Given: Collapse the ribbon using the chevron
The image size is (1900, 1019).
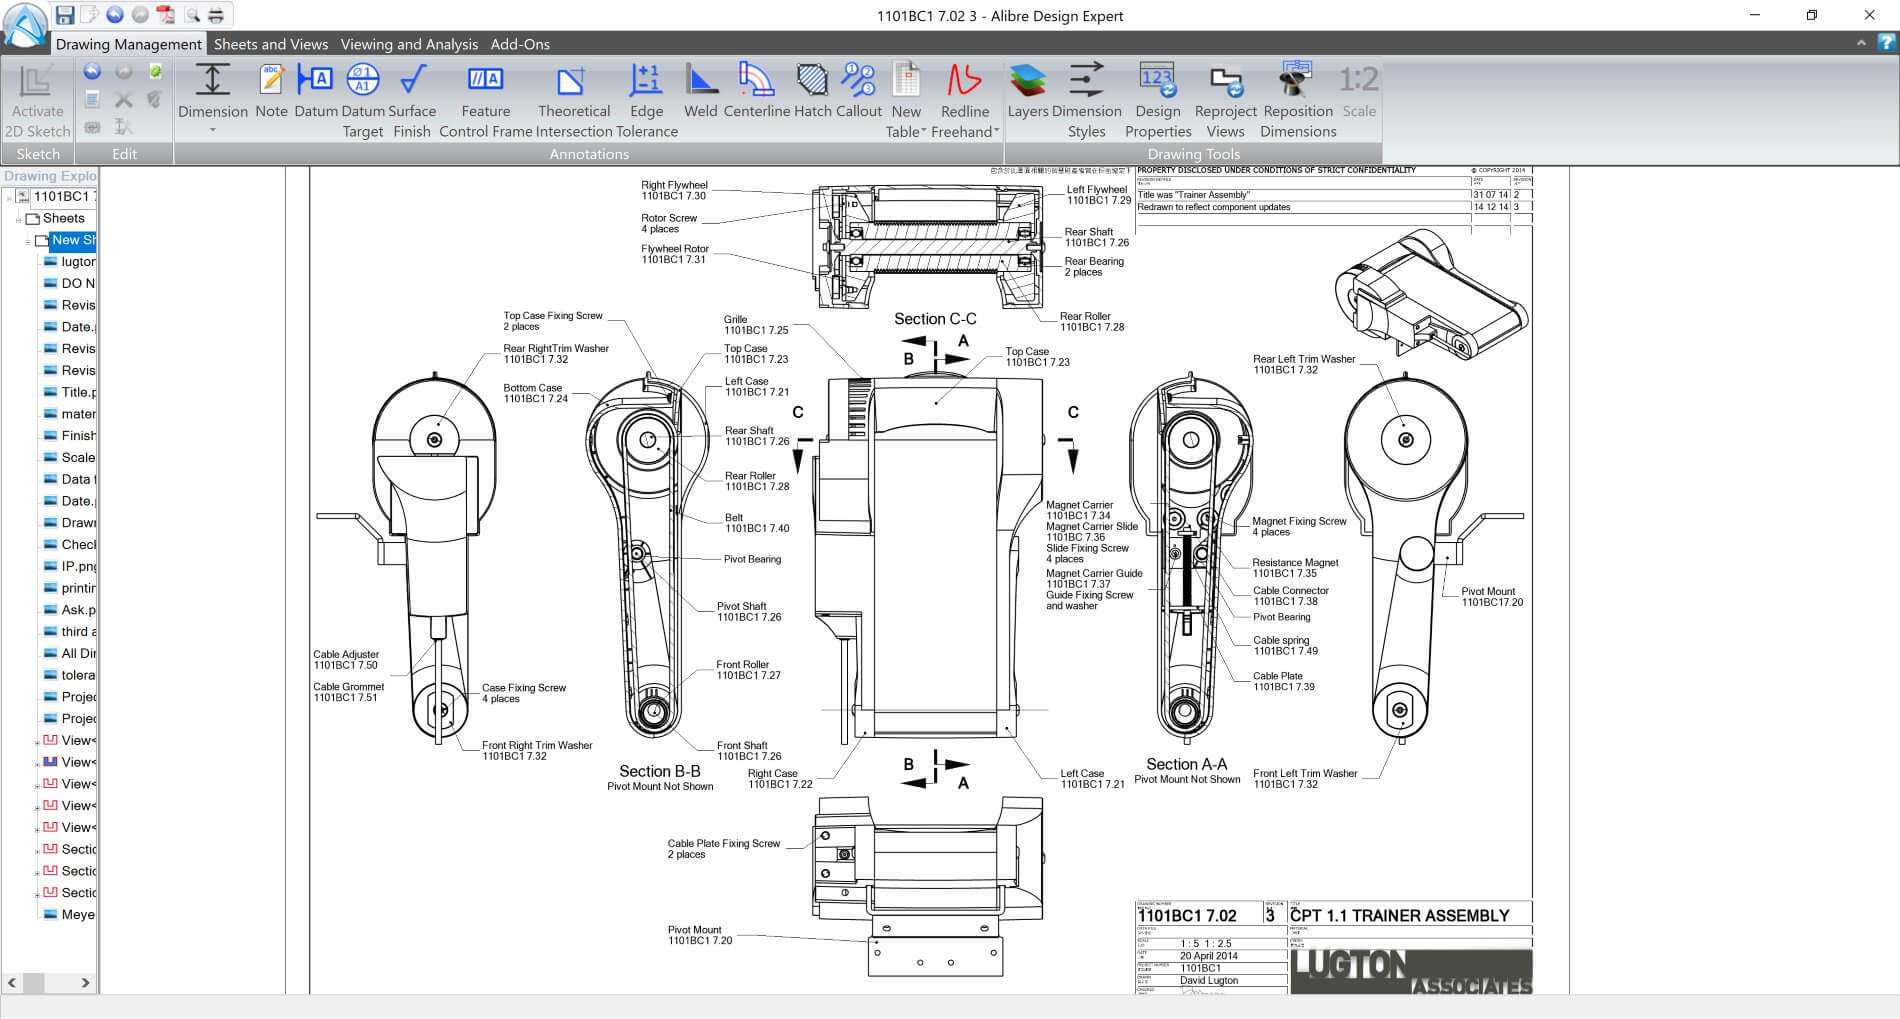Looking at the screenshot, I should point(1861,43).
